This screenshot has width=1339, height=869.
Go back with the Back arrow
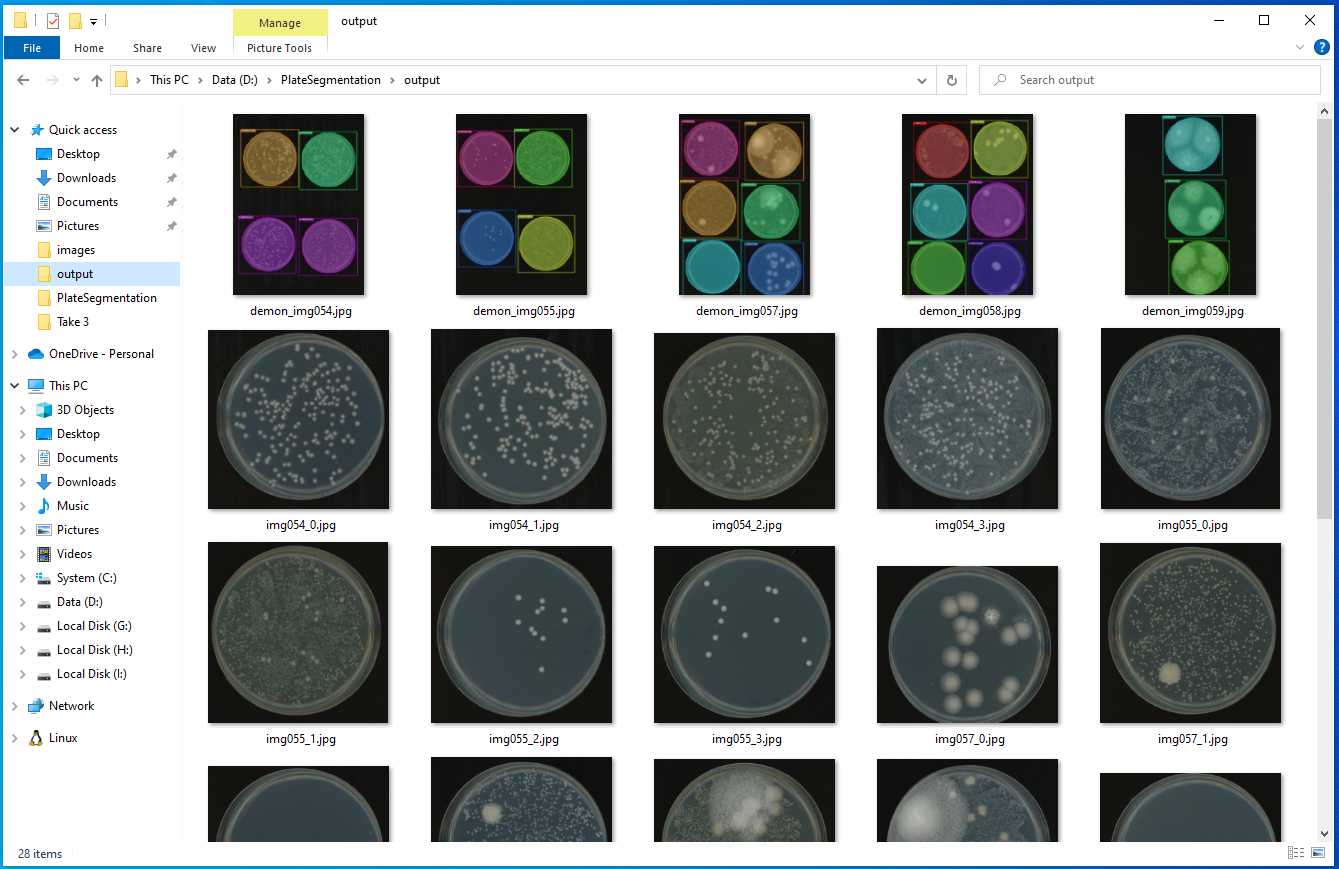click(23, 80)
